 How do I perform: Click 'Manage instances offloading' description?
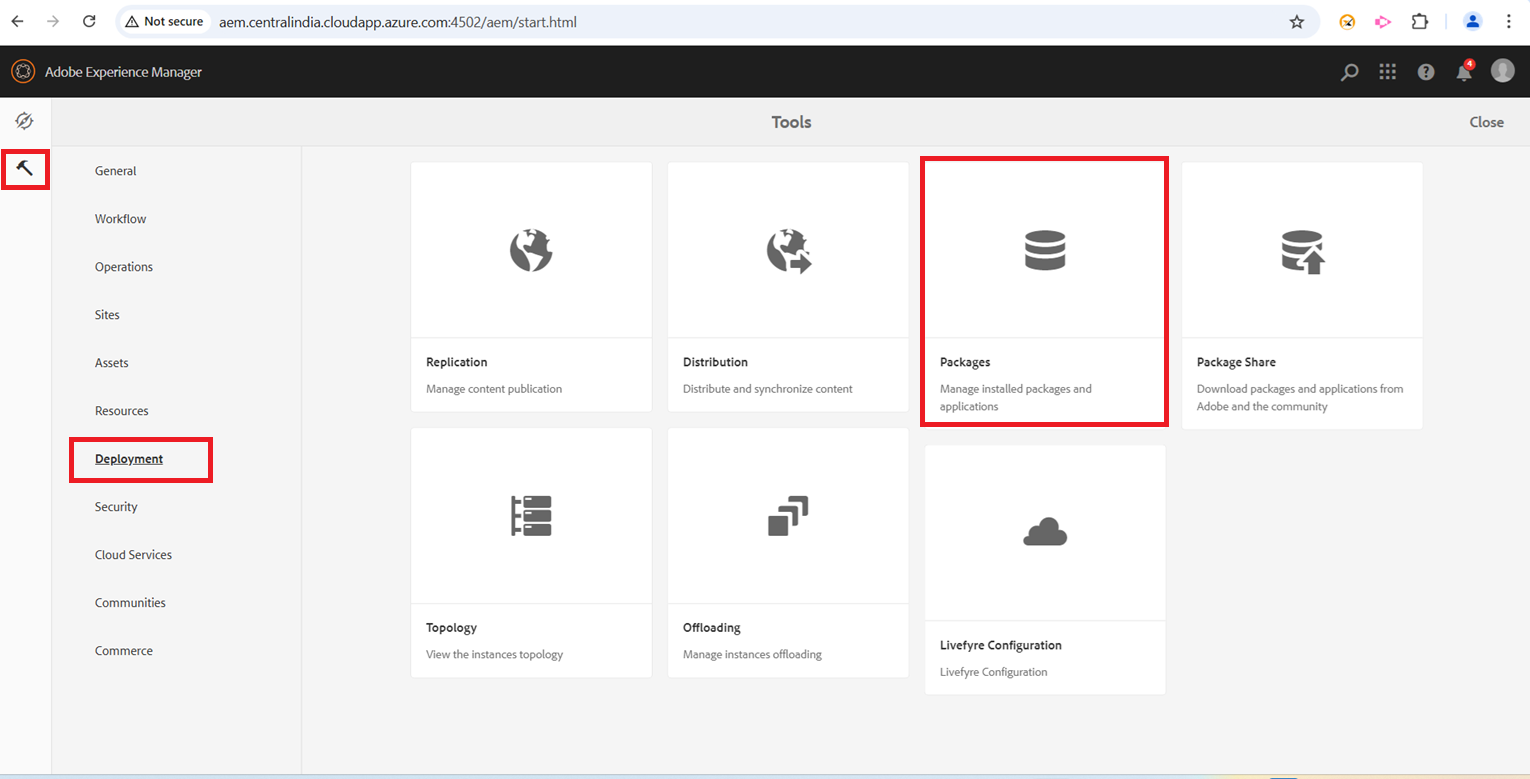tap(752, 655)
